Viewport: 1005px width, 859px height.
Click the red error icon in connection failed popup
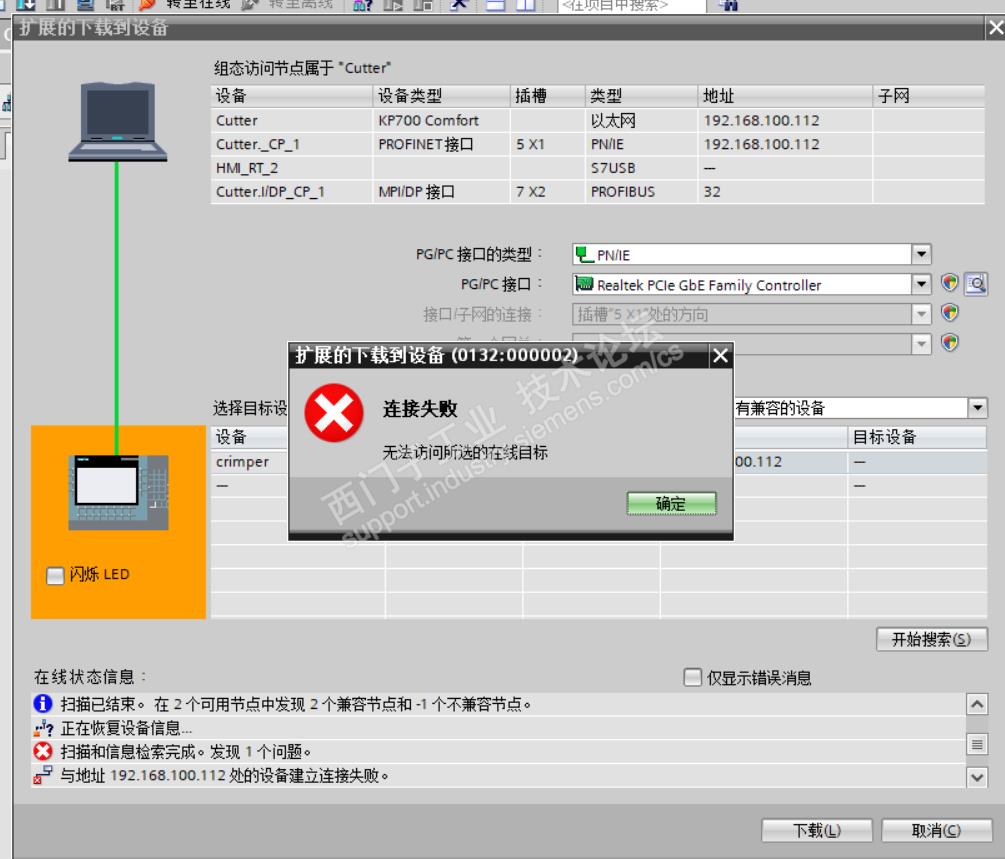coord(333,413)
